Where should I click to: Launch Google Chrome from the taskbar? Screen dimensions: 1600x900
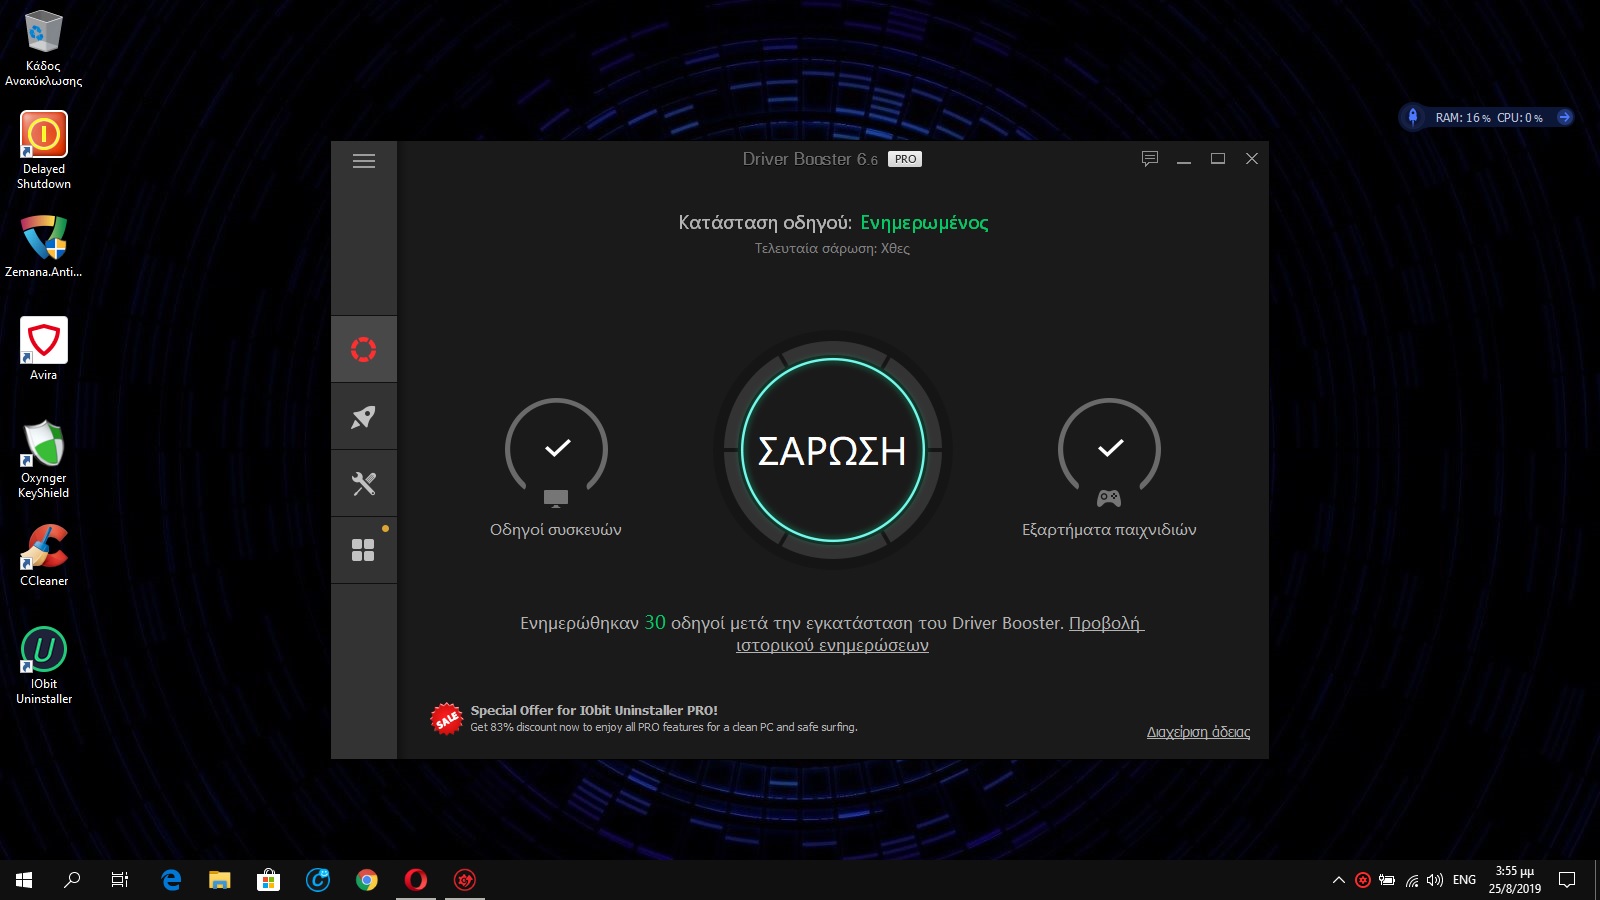(367, 880)
